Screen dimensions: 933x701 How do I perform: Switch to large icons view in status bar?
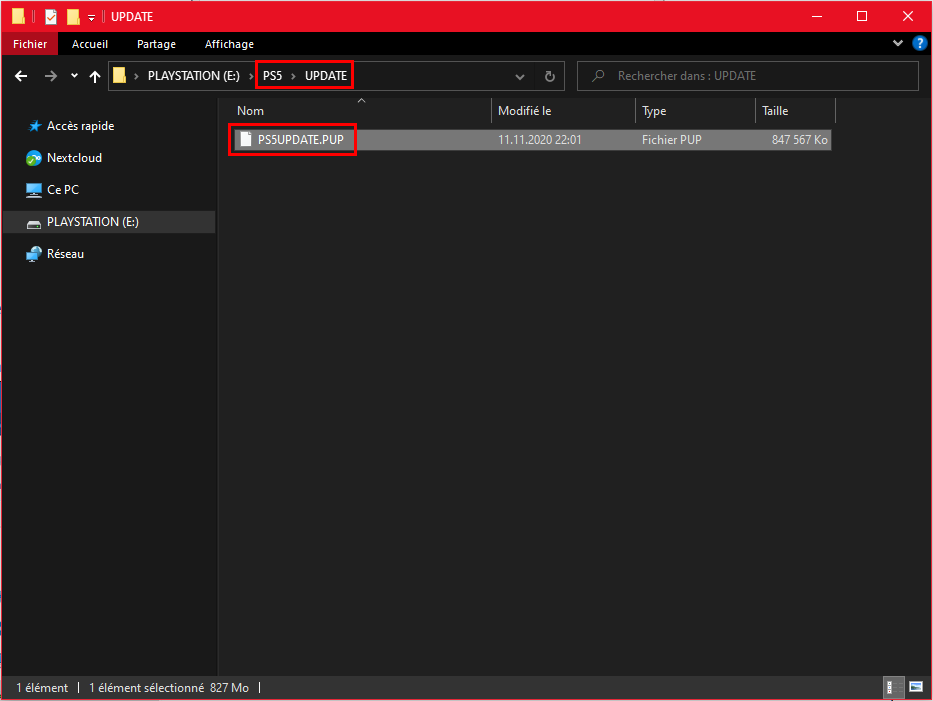(916, 688)
